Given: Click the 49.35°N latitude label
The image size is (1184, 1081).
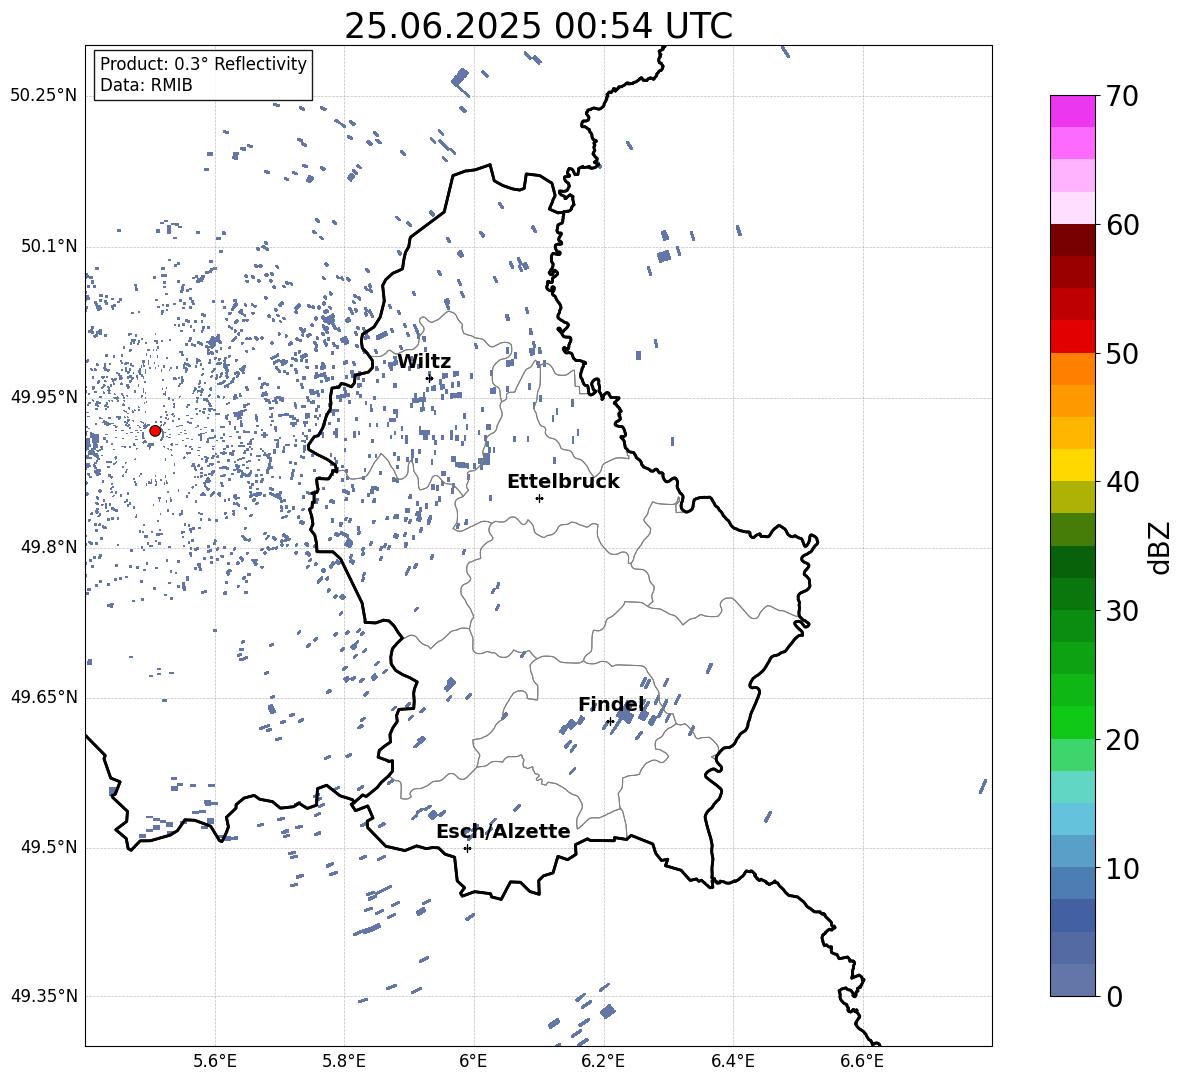Looking at the screenshot, I should pos(44,996).
